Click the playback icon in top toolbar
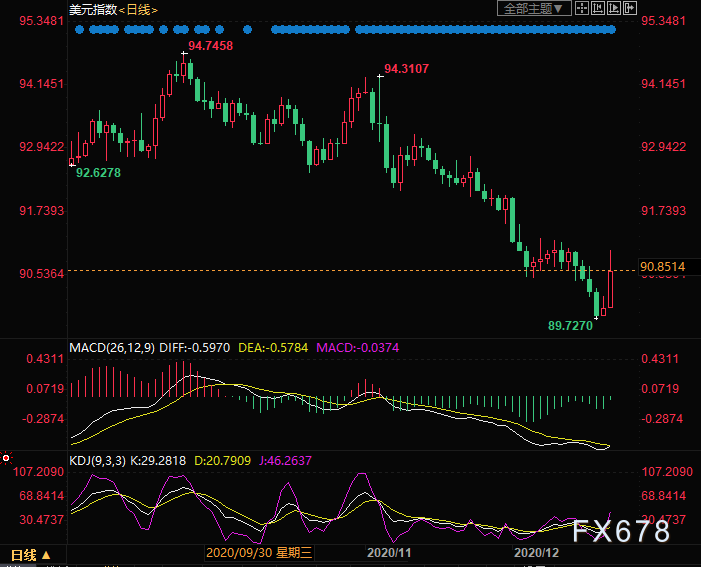 click(x=613, y=8)
